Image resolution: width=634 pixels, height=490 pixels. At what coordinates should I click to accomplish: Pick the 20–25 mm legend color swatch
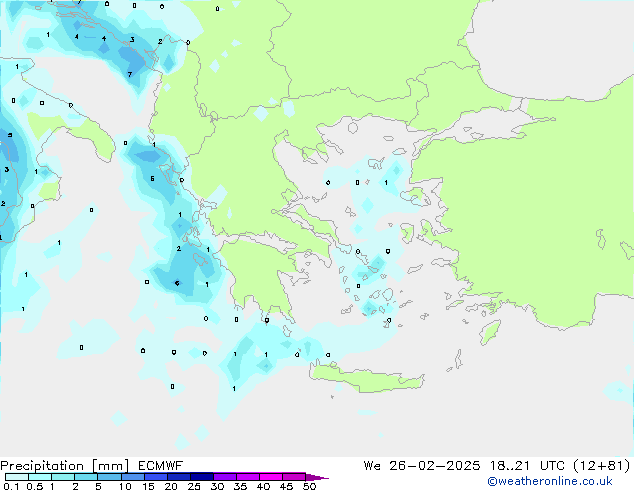(x=179, y=477)
